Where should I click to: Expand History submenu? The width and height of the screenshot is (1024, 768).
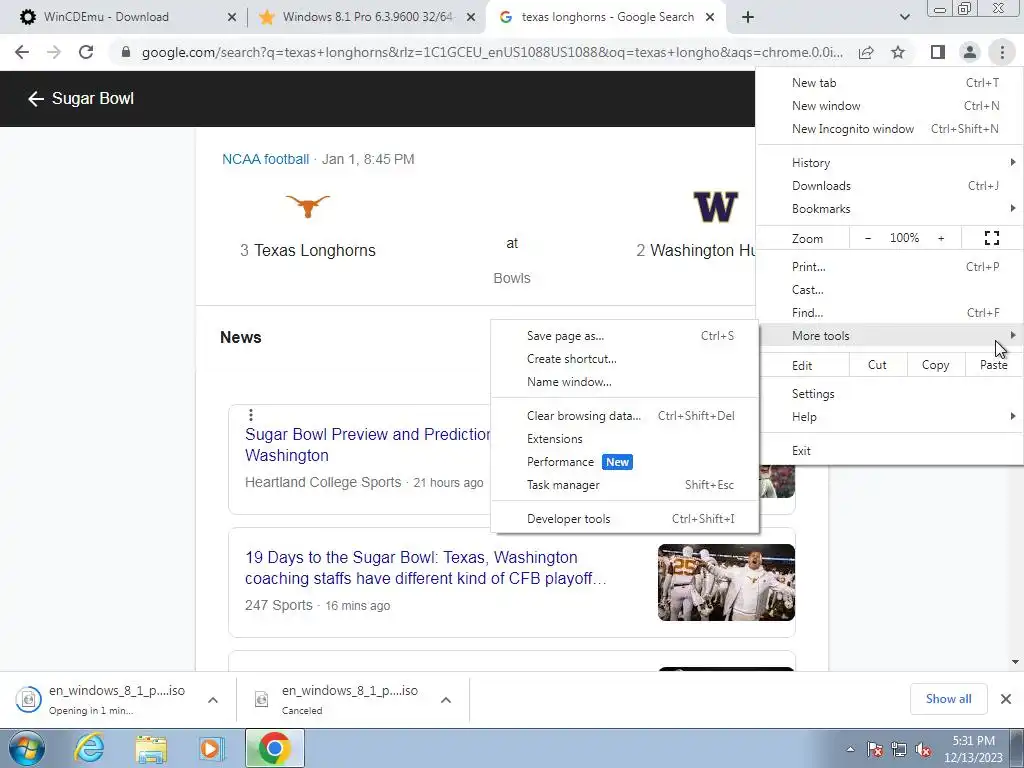[889, 163]
